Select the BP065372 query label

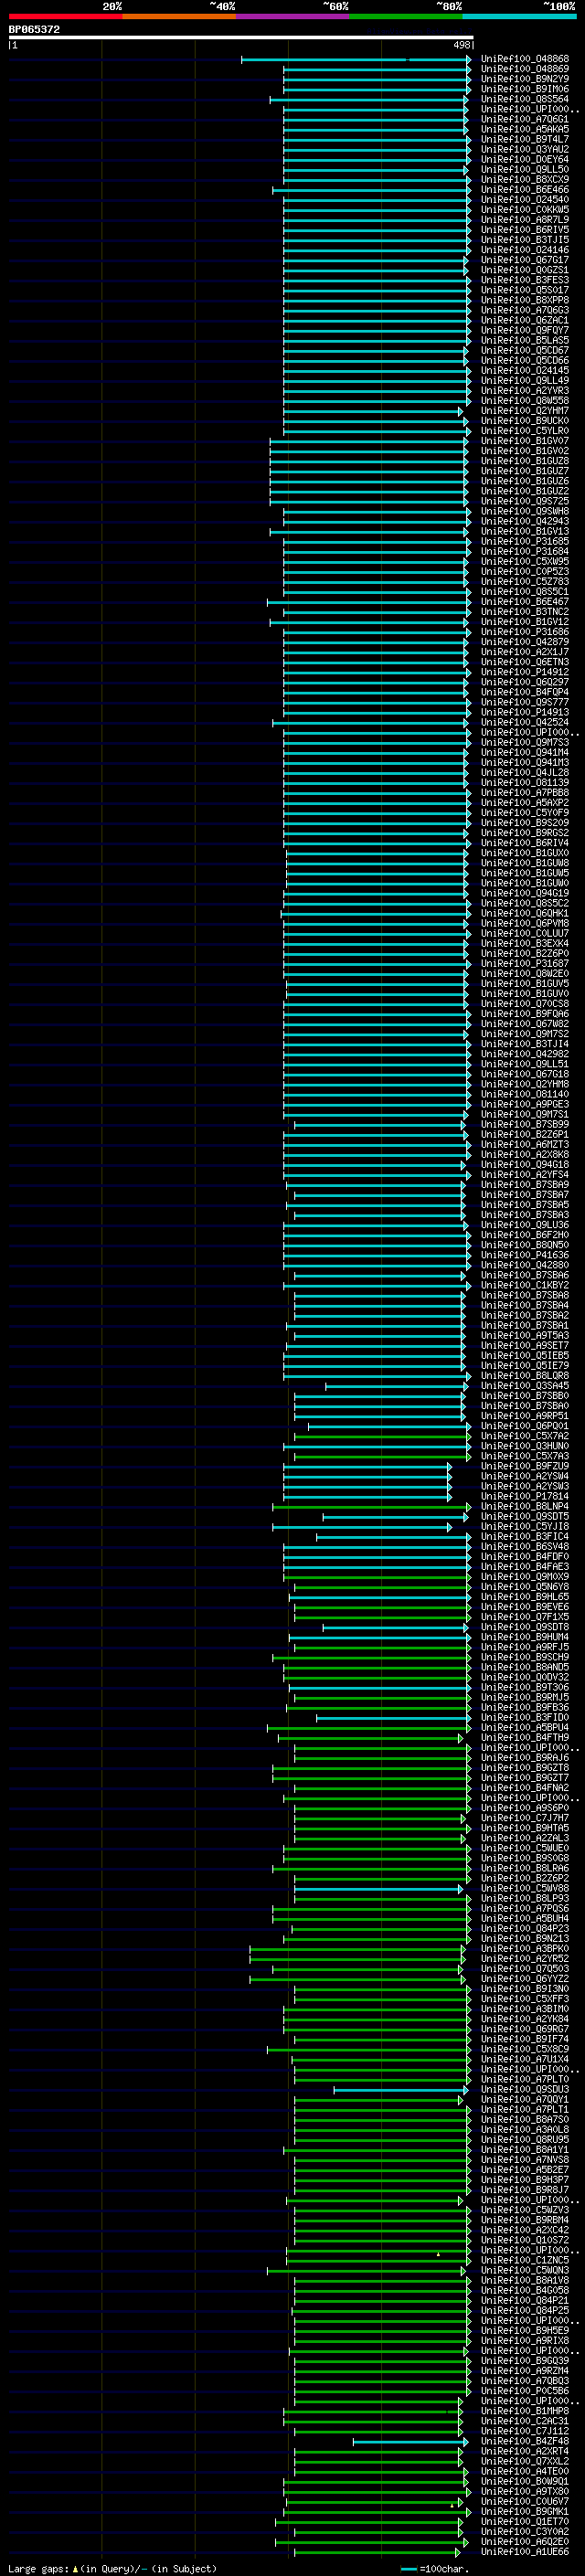(x=34, y=30)
